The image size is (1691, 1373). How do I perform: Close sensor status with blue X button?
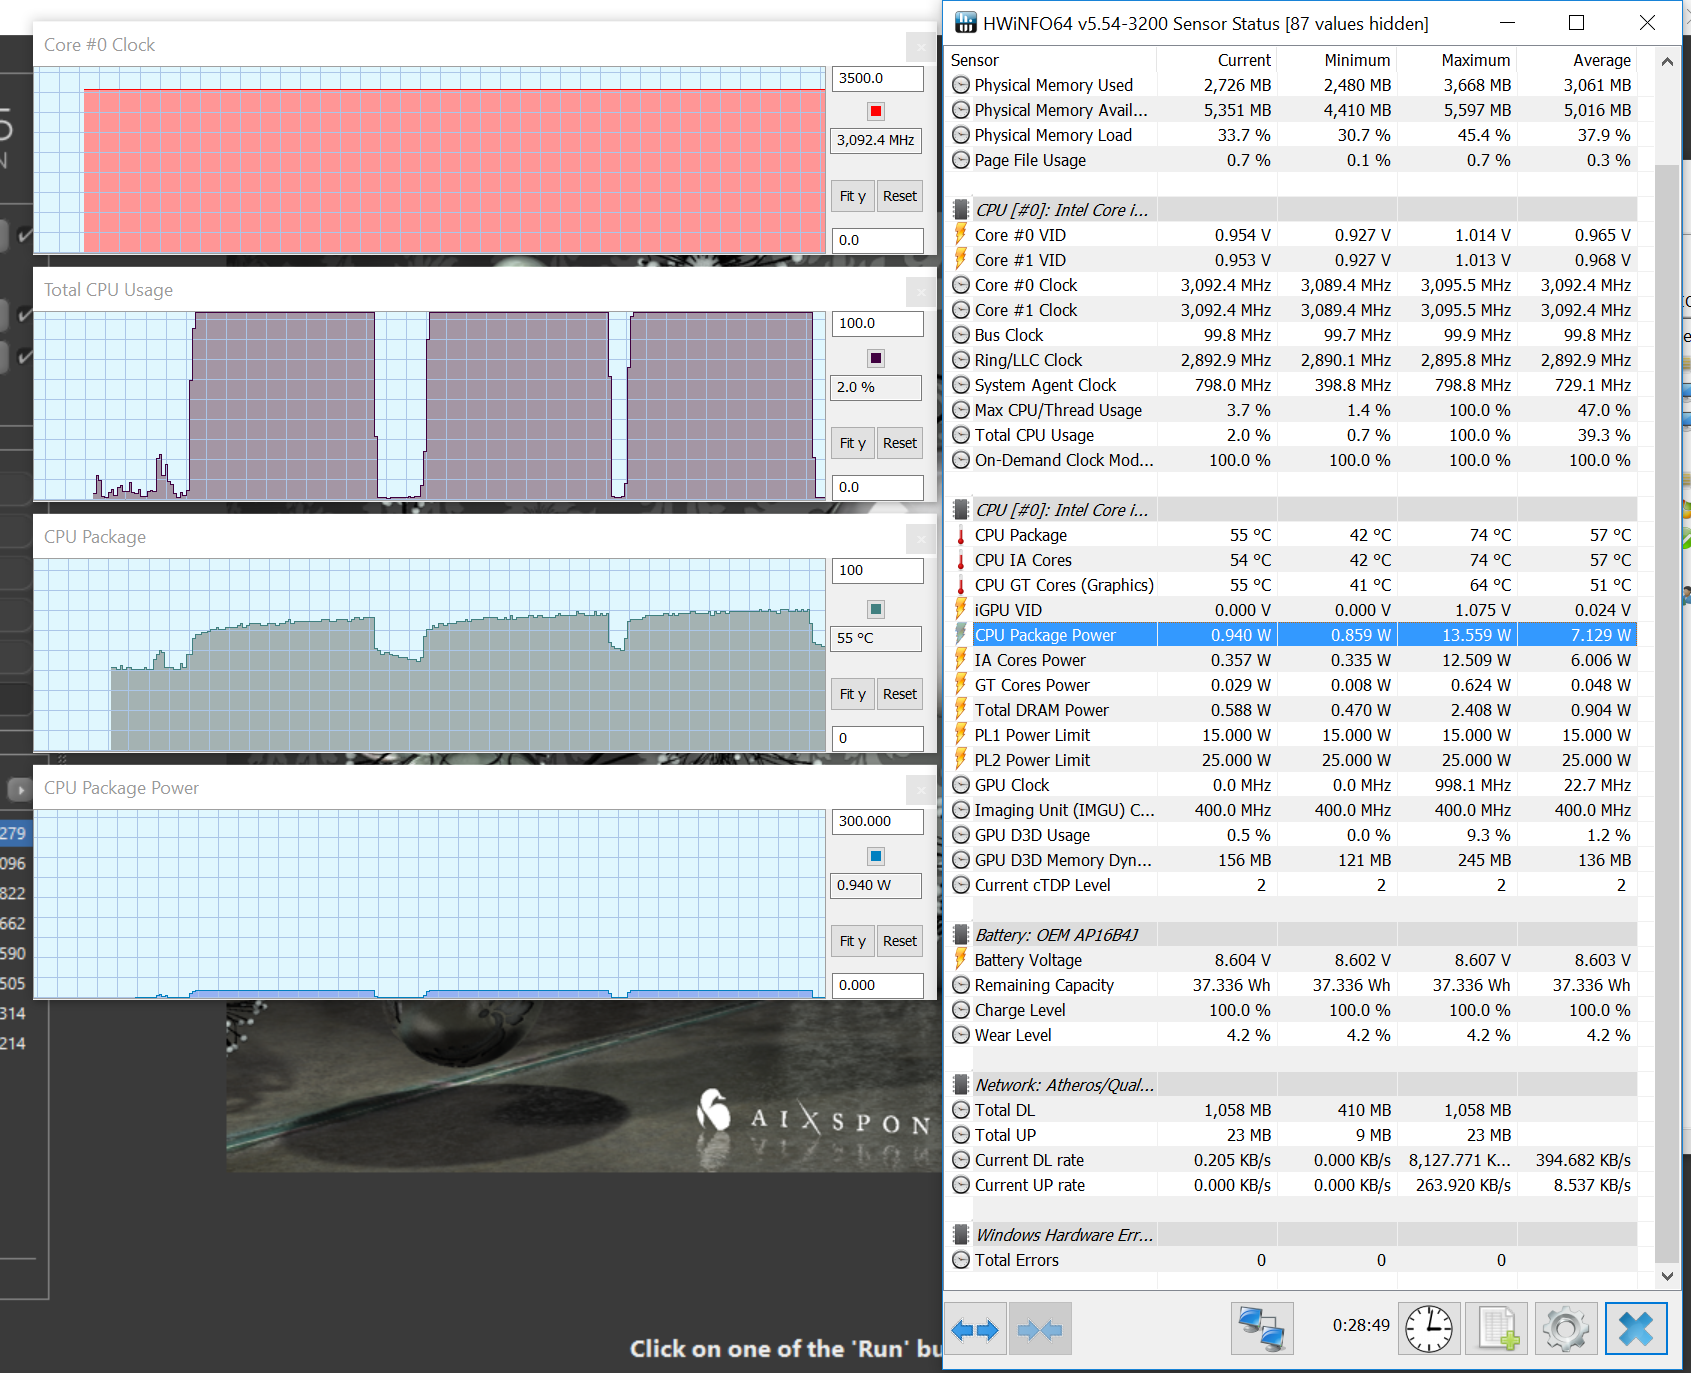pyautogui.click(x=1636, y=1329)
